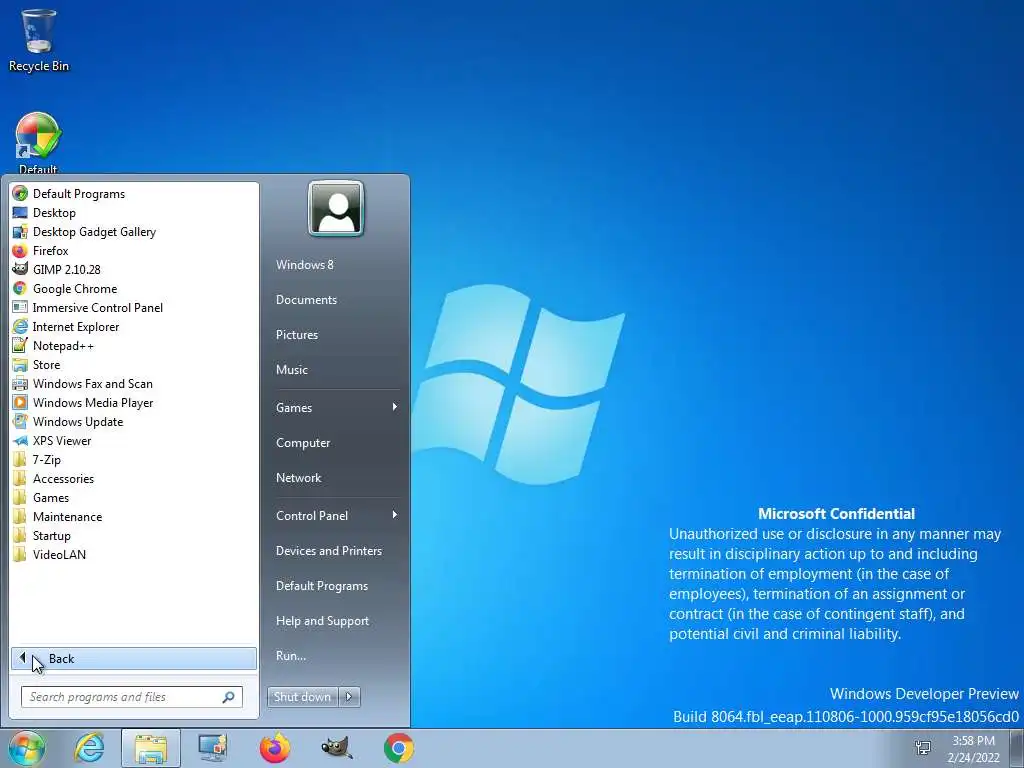Go Back to the pinned programs

(x=134, y=658)
